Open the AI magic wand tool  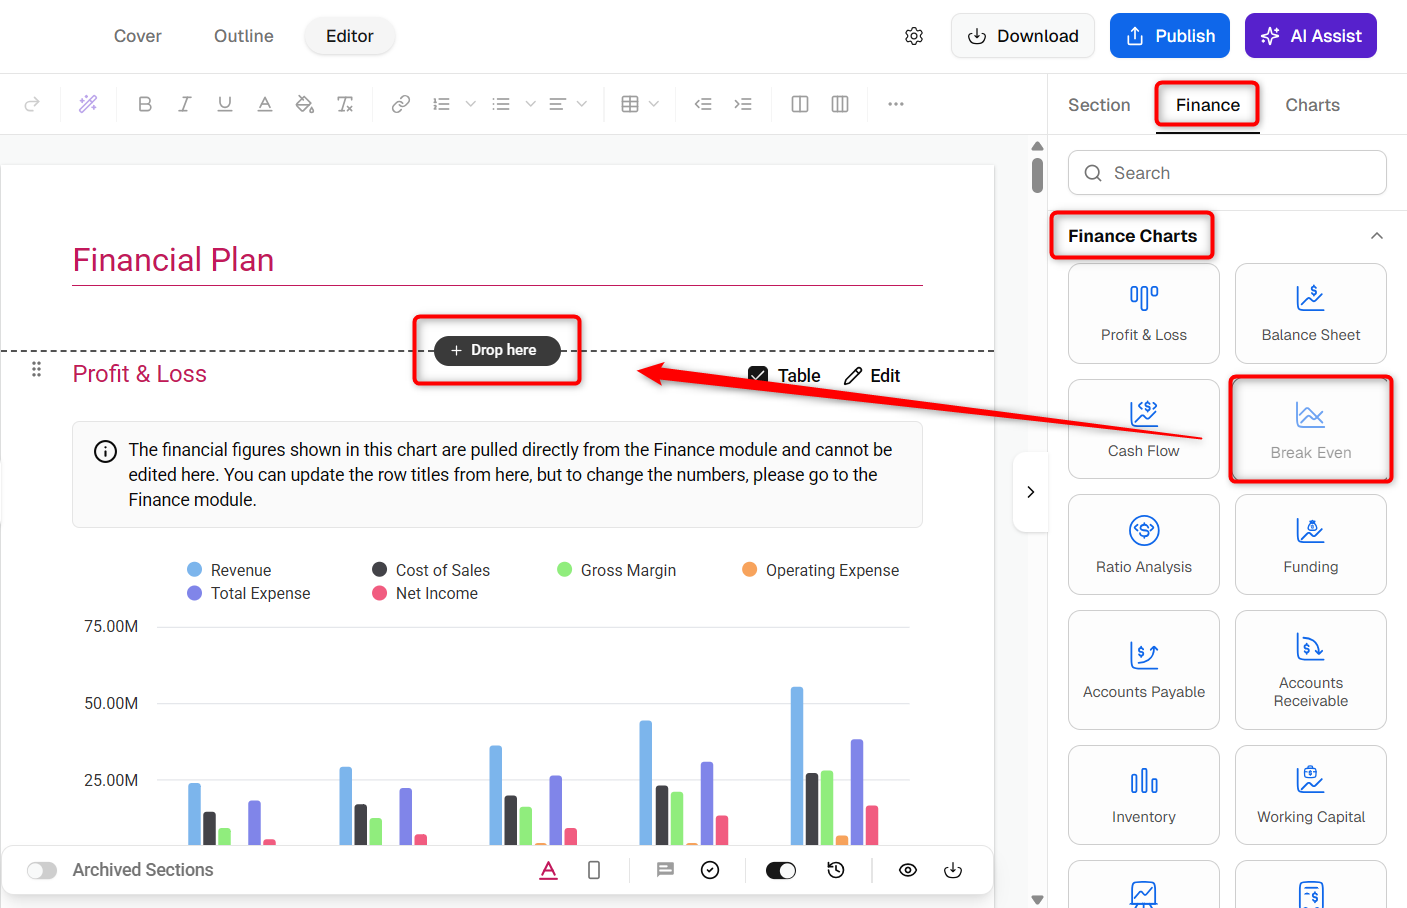tap(88, 104)
